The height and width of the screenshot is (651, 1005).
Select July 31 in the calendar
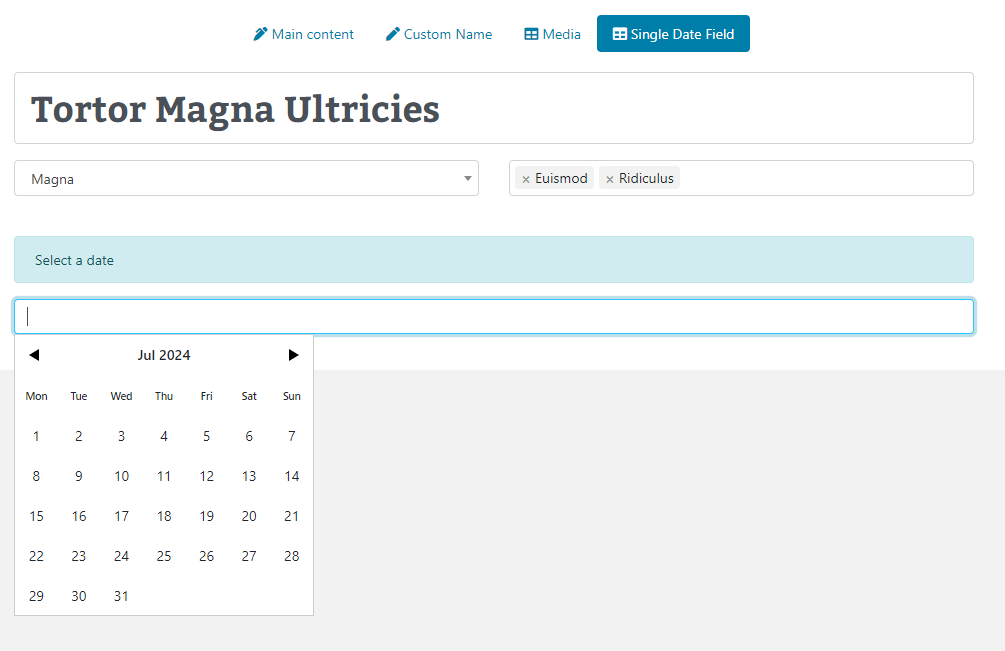click(121, 596)
